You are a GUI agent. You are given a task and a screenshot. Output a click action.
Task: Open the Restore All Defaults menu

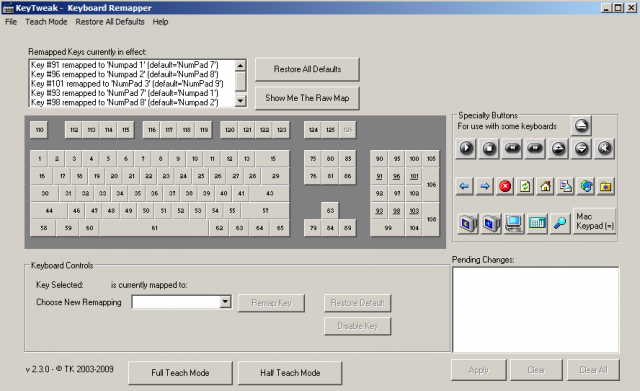[x=110, y=22]
